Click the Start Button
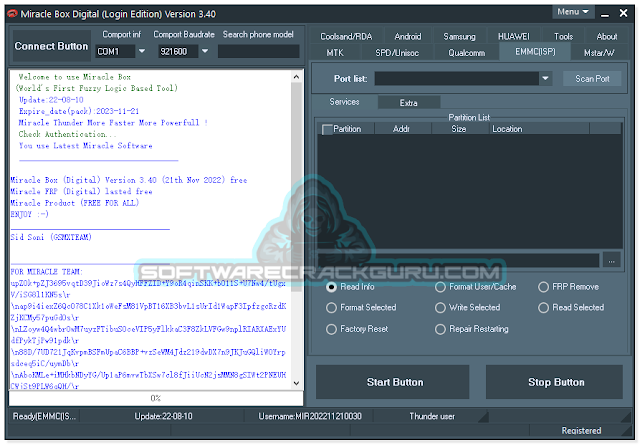This screenshot has width=640, height=445. pos(392,382)
